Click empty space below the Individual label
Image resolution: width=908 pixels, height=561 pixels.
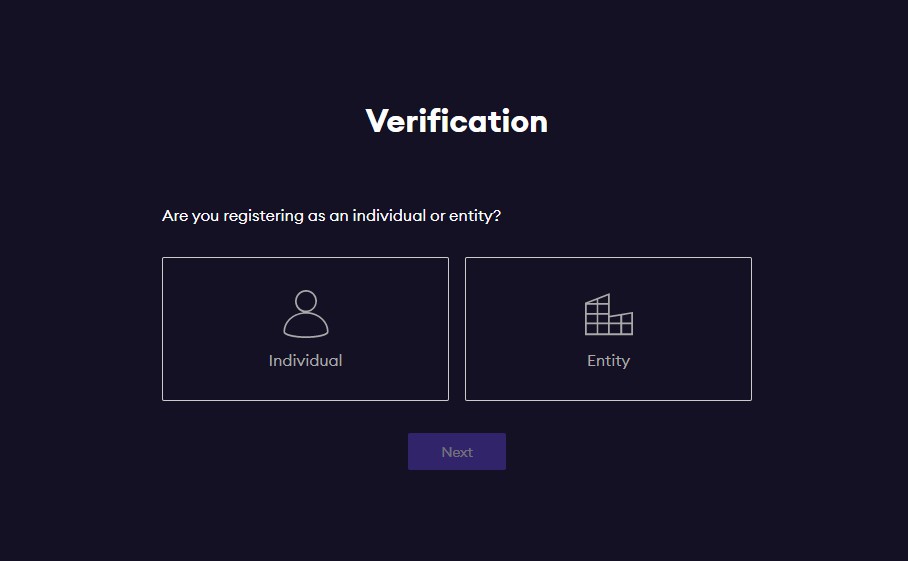tap(305, 385)
